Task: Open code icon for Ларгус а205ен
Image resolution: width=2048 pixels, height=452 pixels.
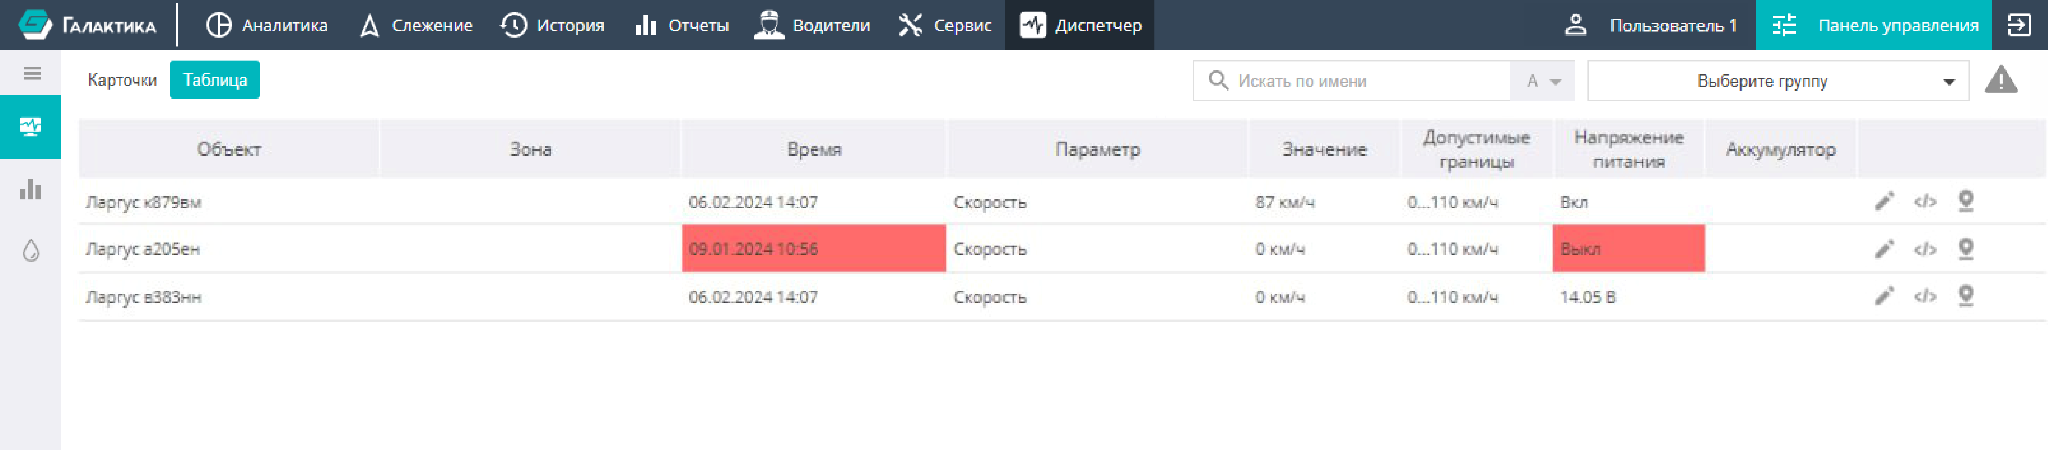Action: click(x=1925, y=249)
